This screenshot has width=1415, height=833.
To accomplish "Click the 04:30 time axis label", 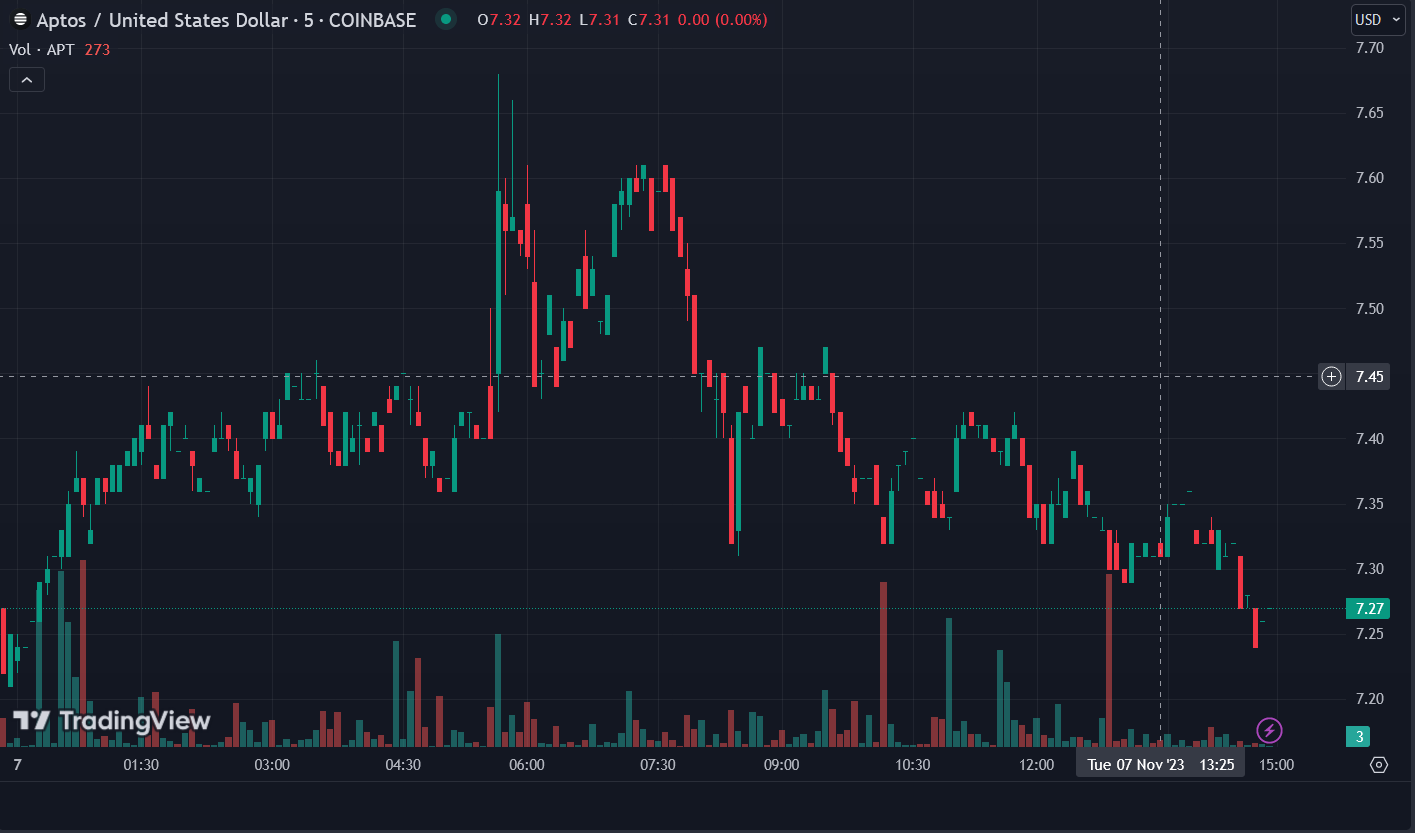I will [402, 765].
